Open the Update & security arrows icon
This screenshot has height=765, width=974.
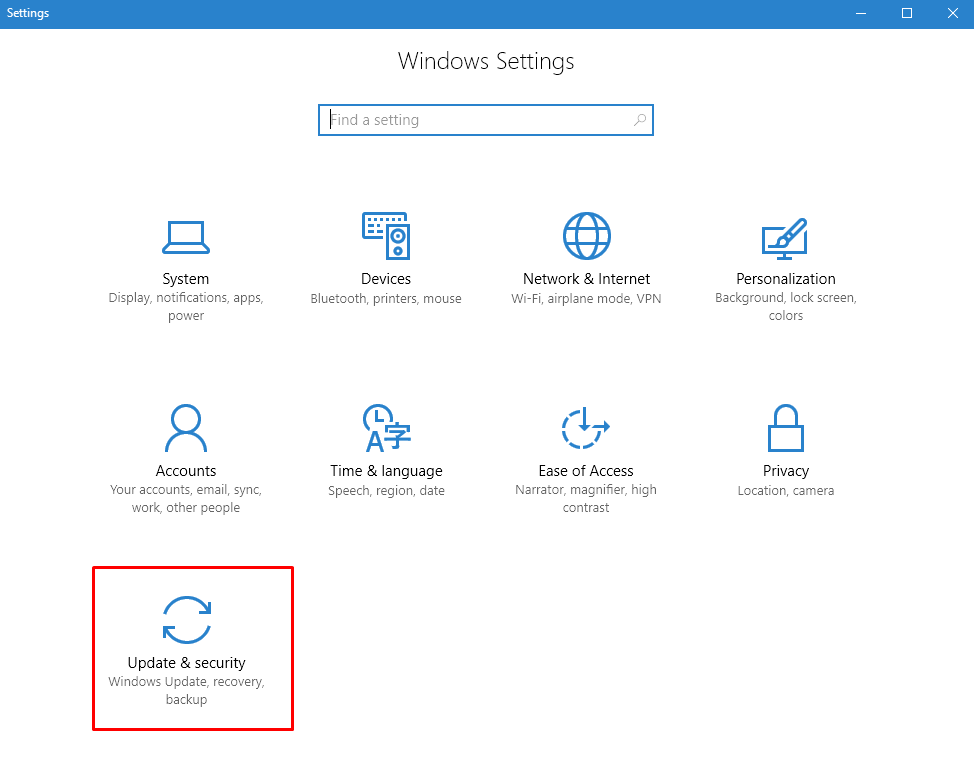tap(186, 620)
